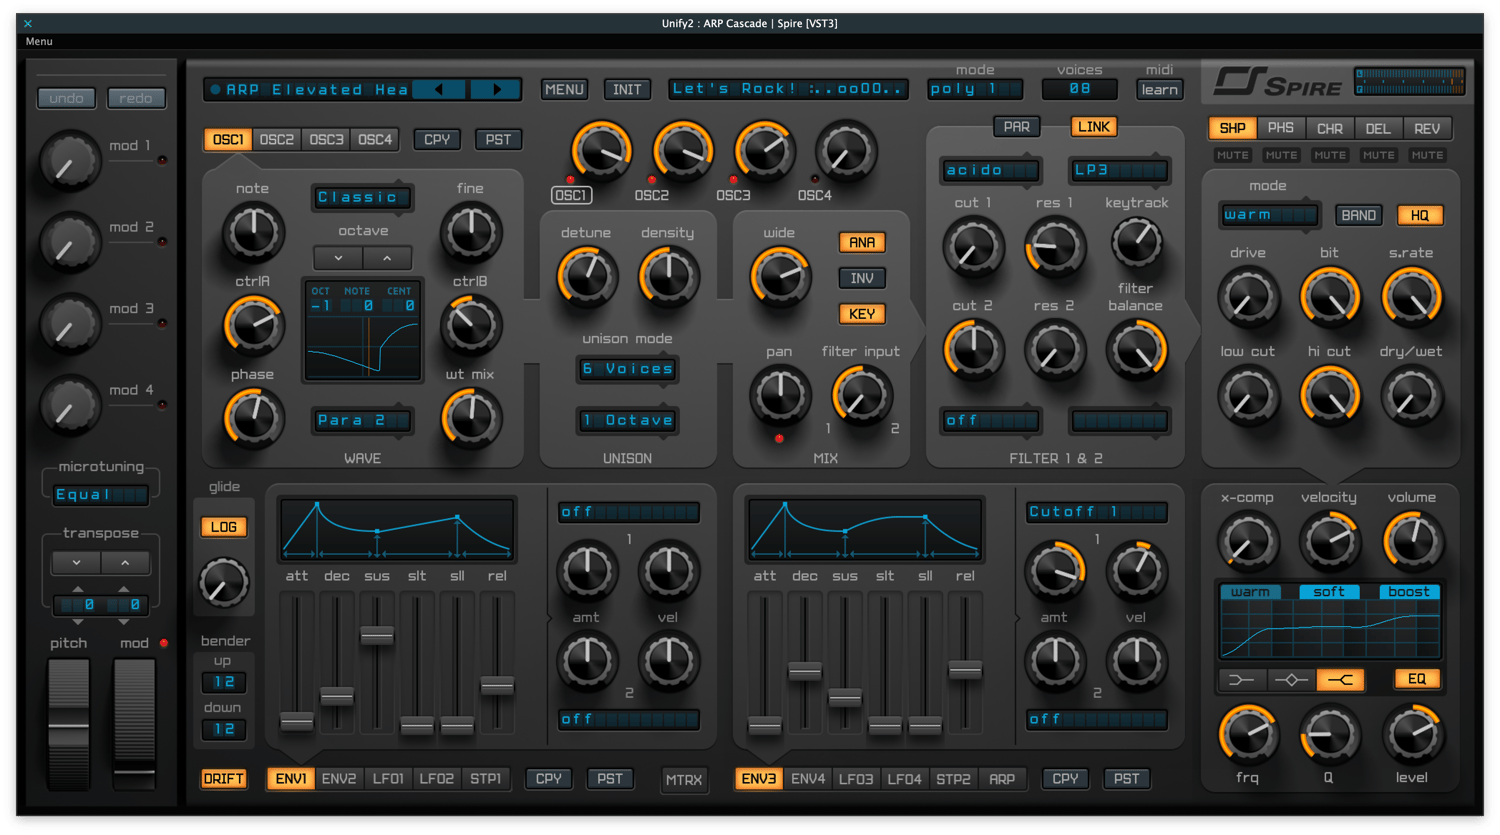Image resolution: width=1500 pixels, height=835 pixels.
Task: Open the 6 Voices unison mode dropdown
Action: (x=628, y=369)
